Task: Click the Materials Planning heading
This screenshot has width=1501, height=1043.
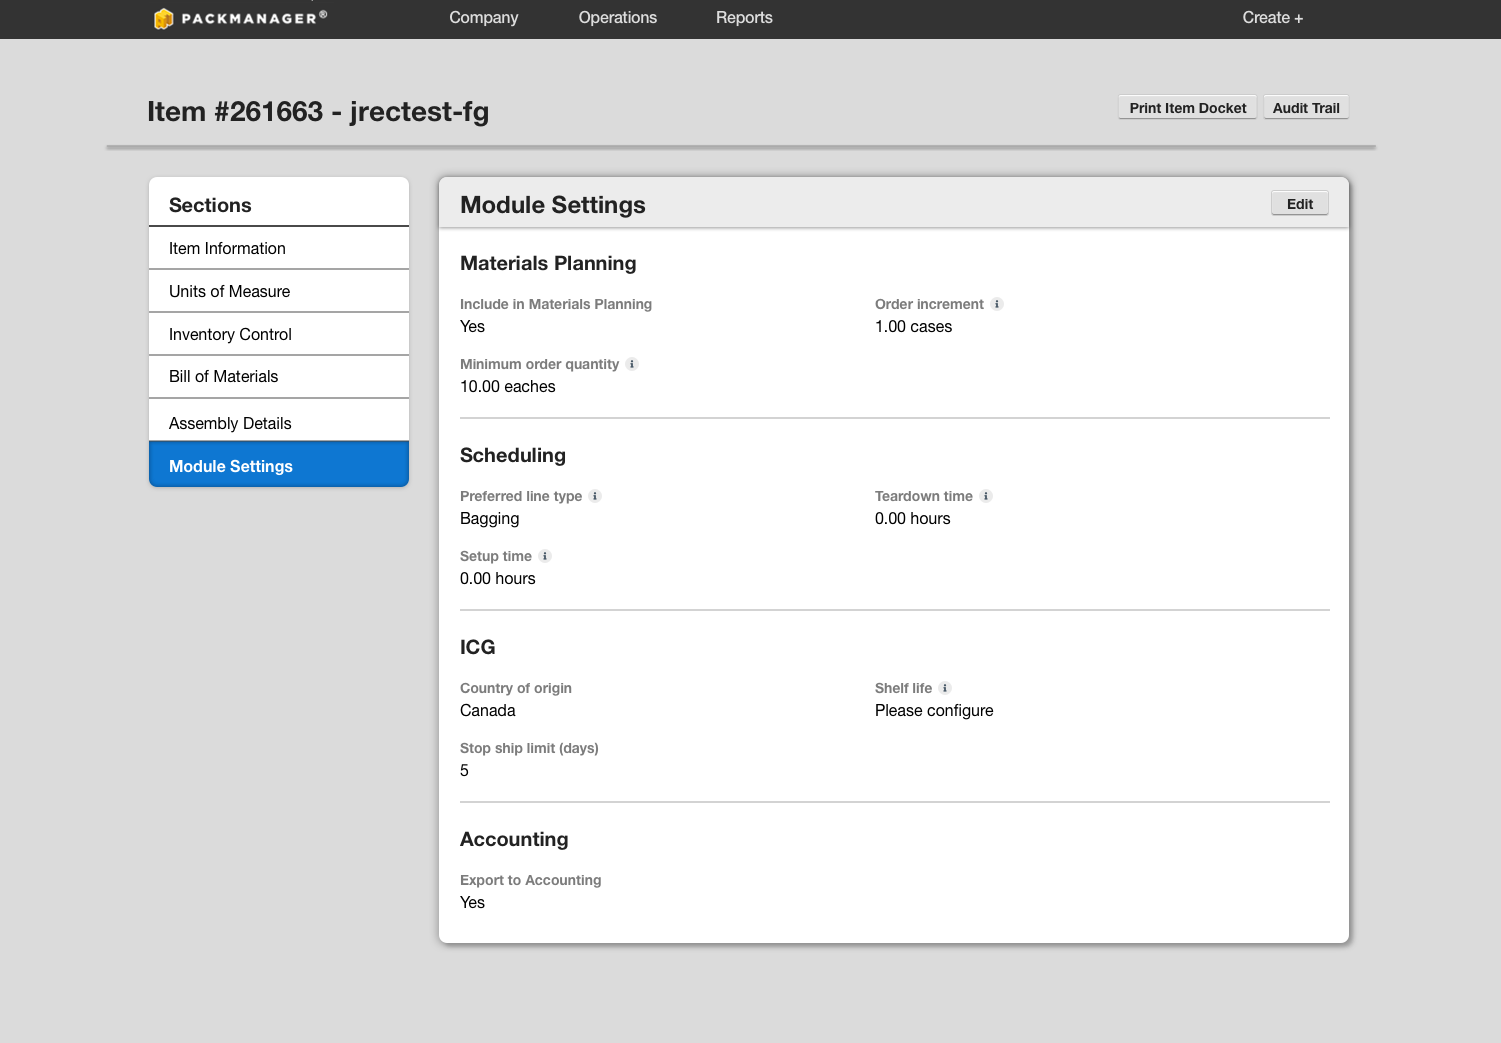Action: (x=548, y=263)
